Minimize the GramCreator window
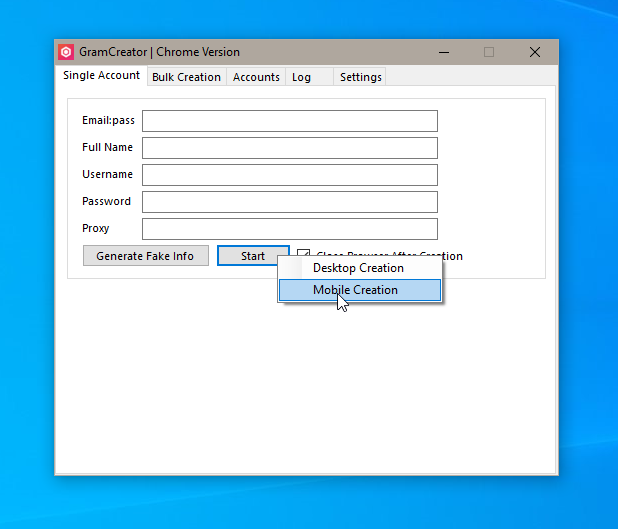This screenshot has height=529, width=618. click(444, 52)
